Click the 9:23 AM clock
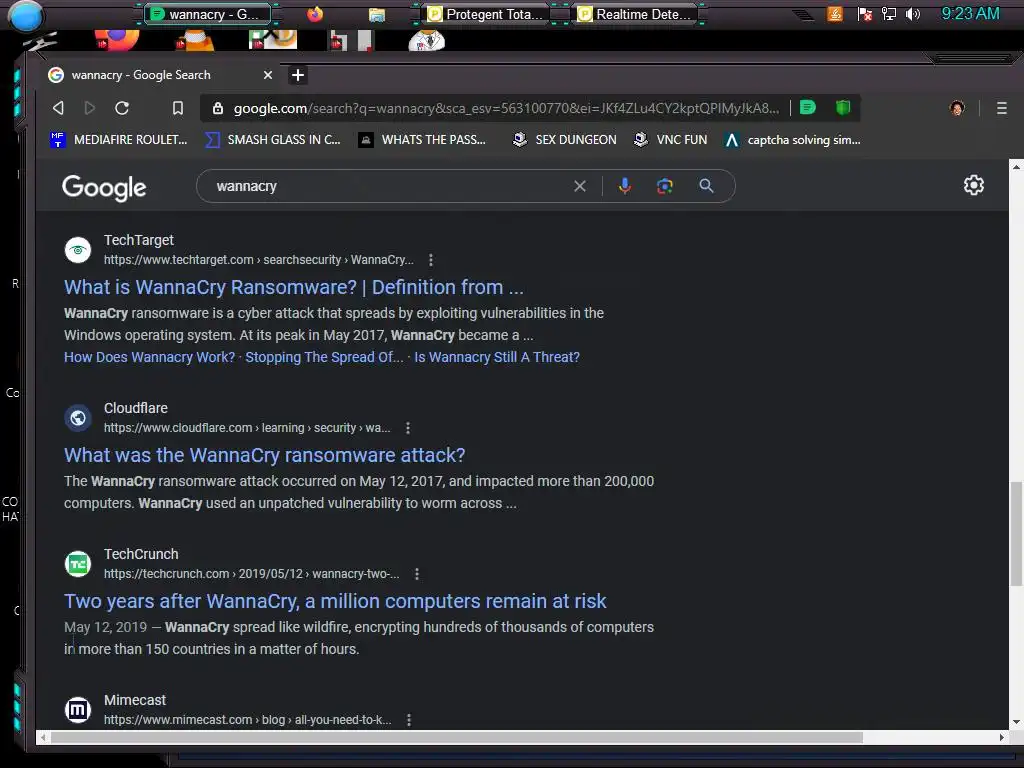This screenshot has width=1024, height=768. (970, 14)
